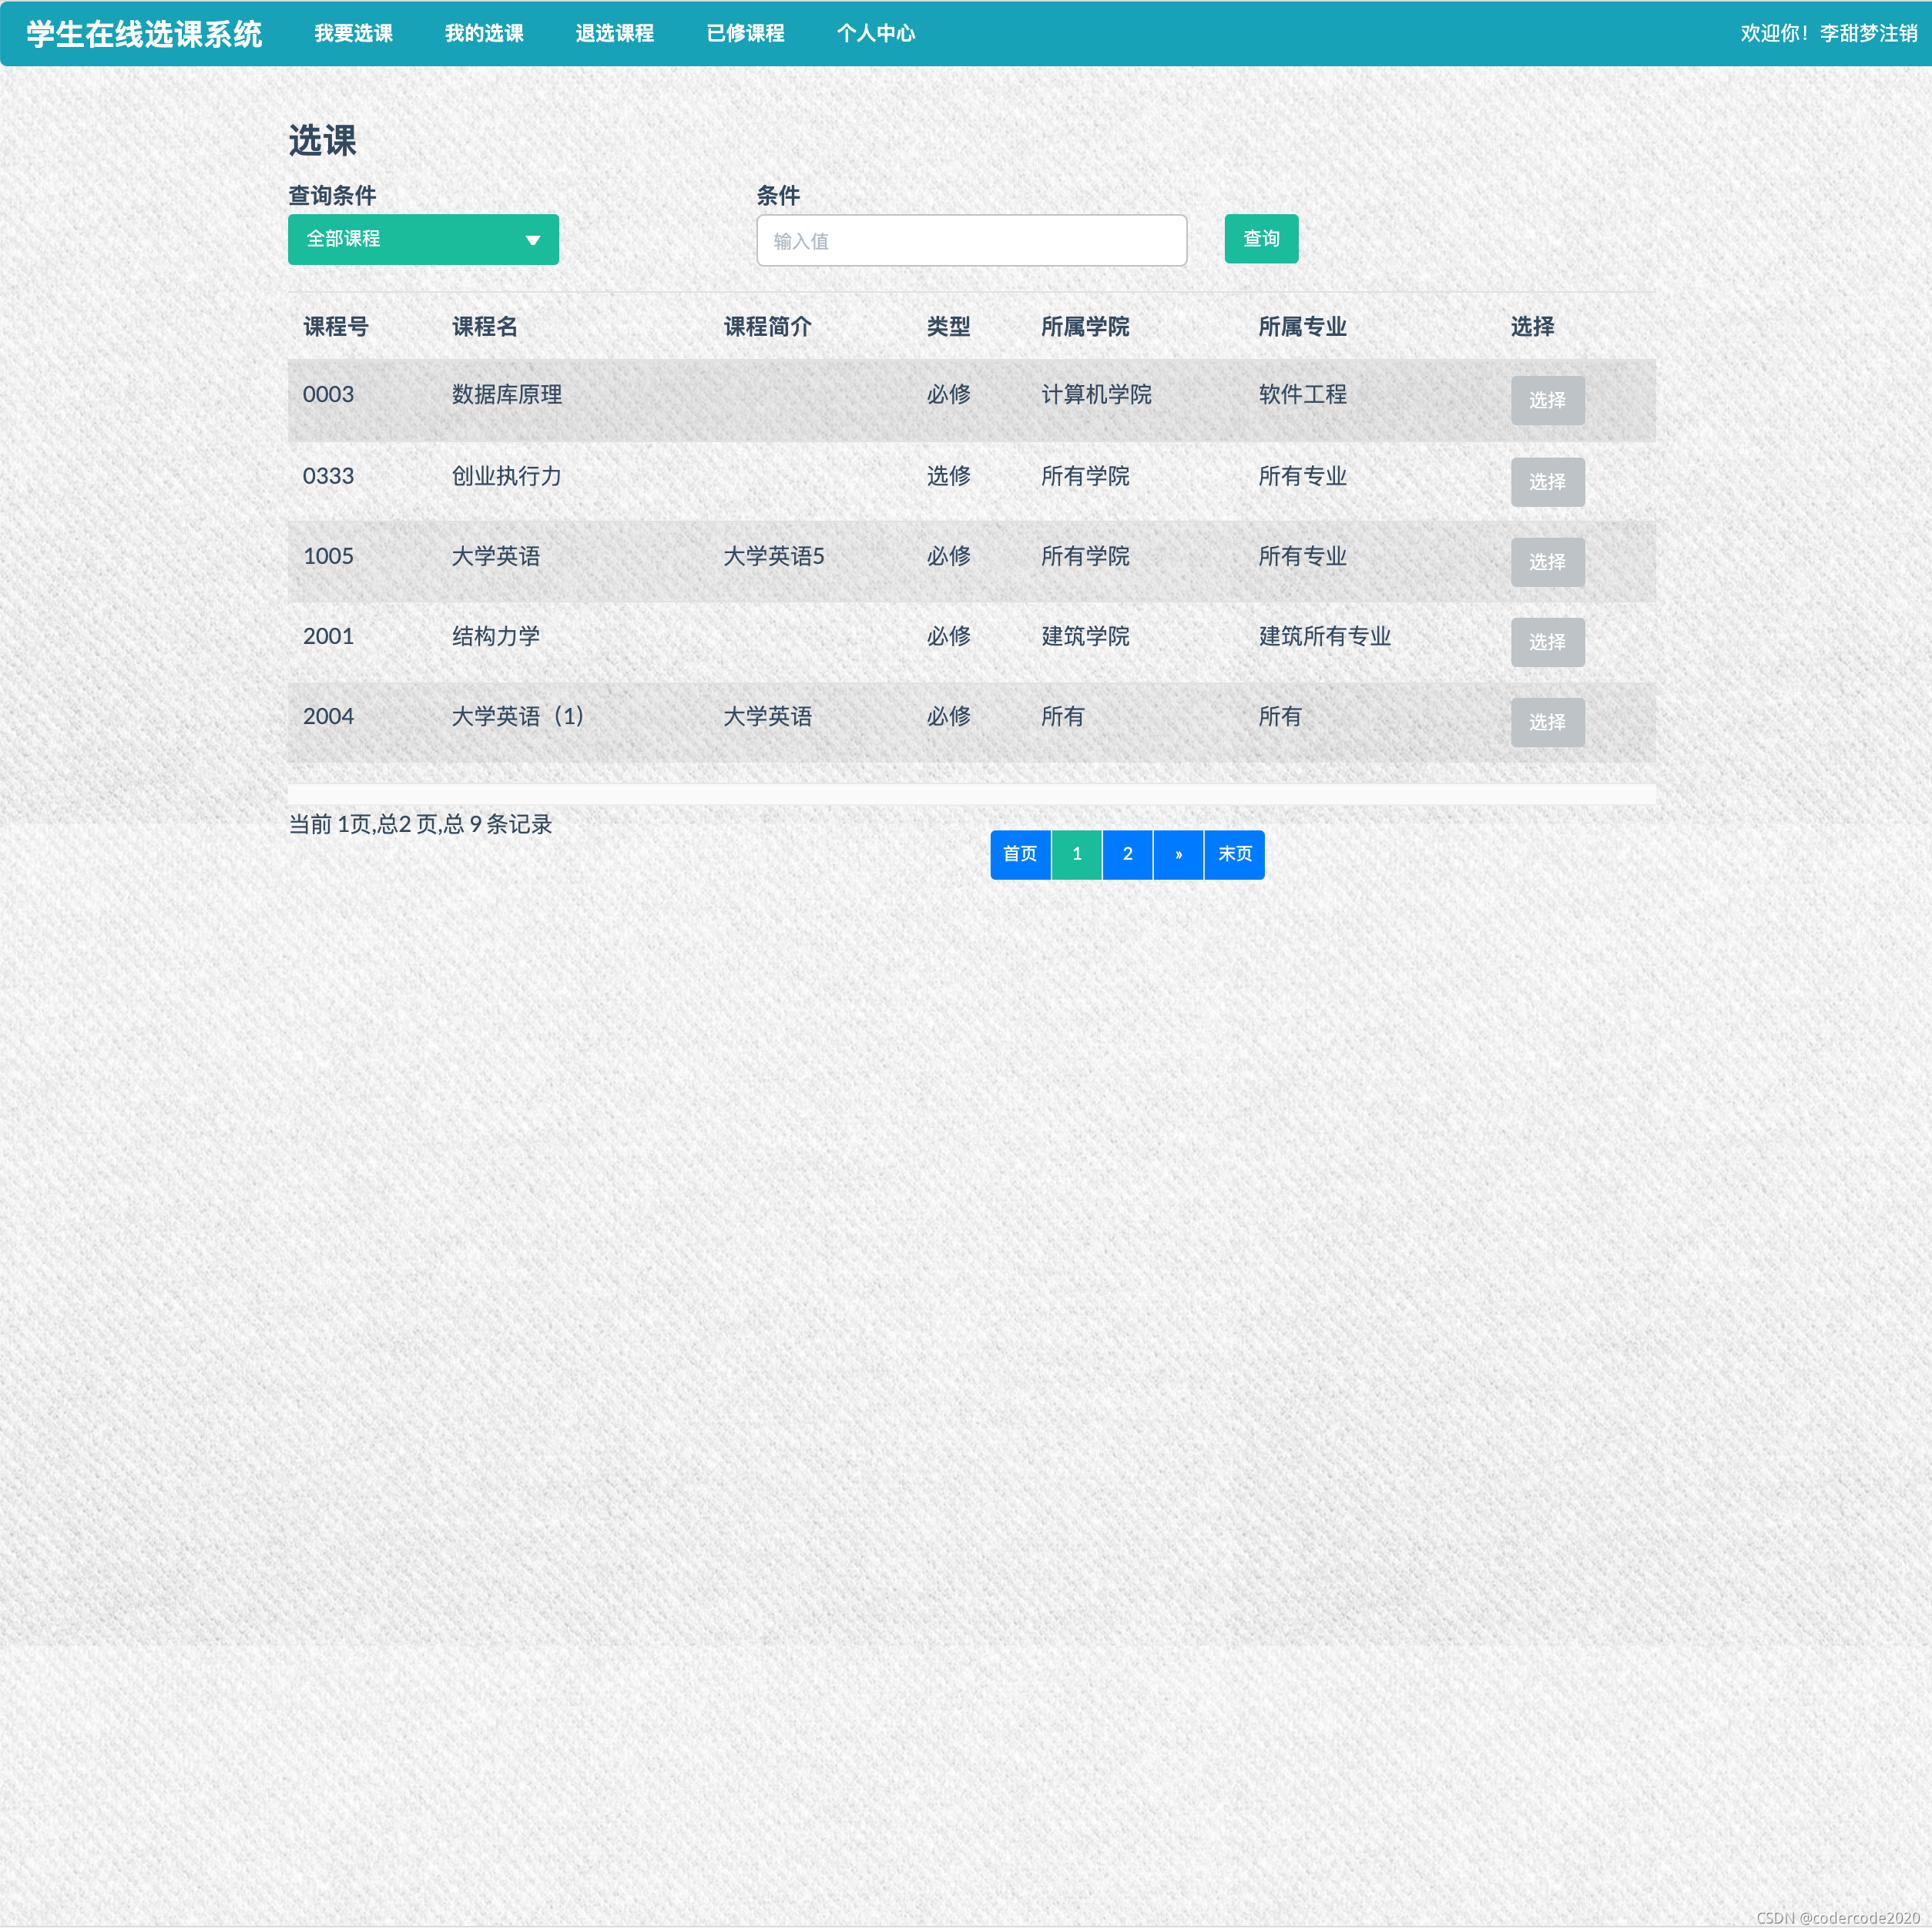Image resolution: width=1932 pixels, height=1932 pixels.
Task: Click the 当前 1页,总2 页,总 9 条记录 status text
Action: (x=420, y=824)
